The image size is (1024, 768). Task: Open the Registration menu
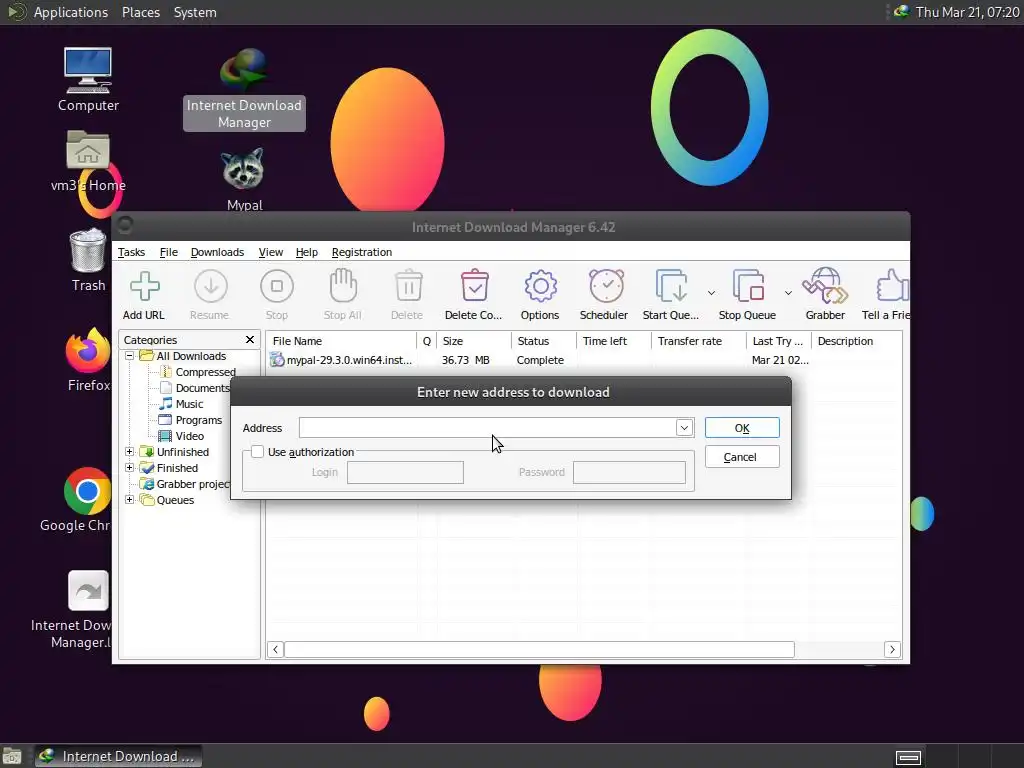pyautogui.click(x=362, y=252)
